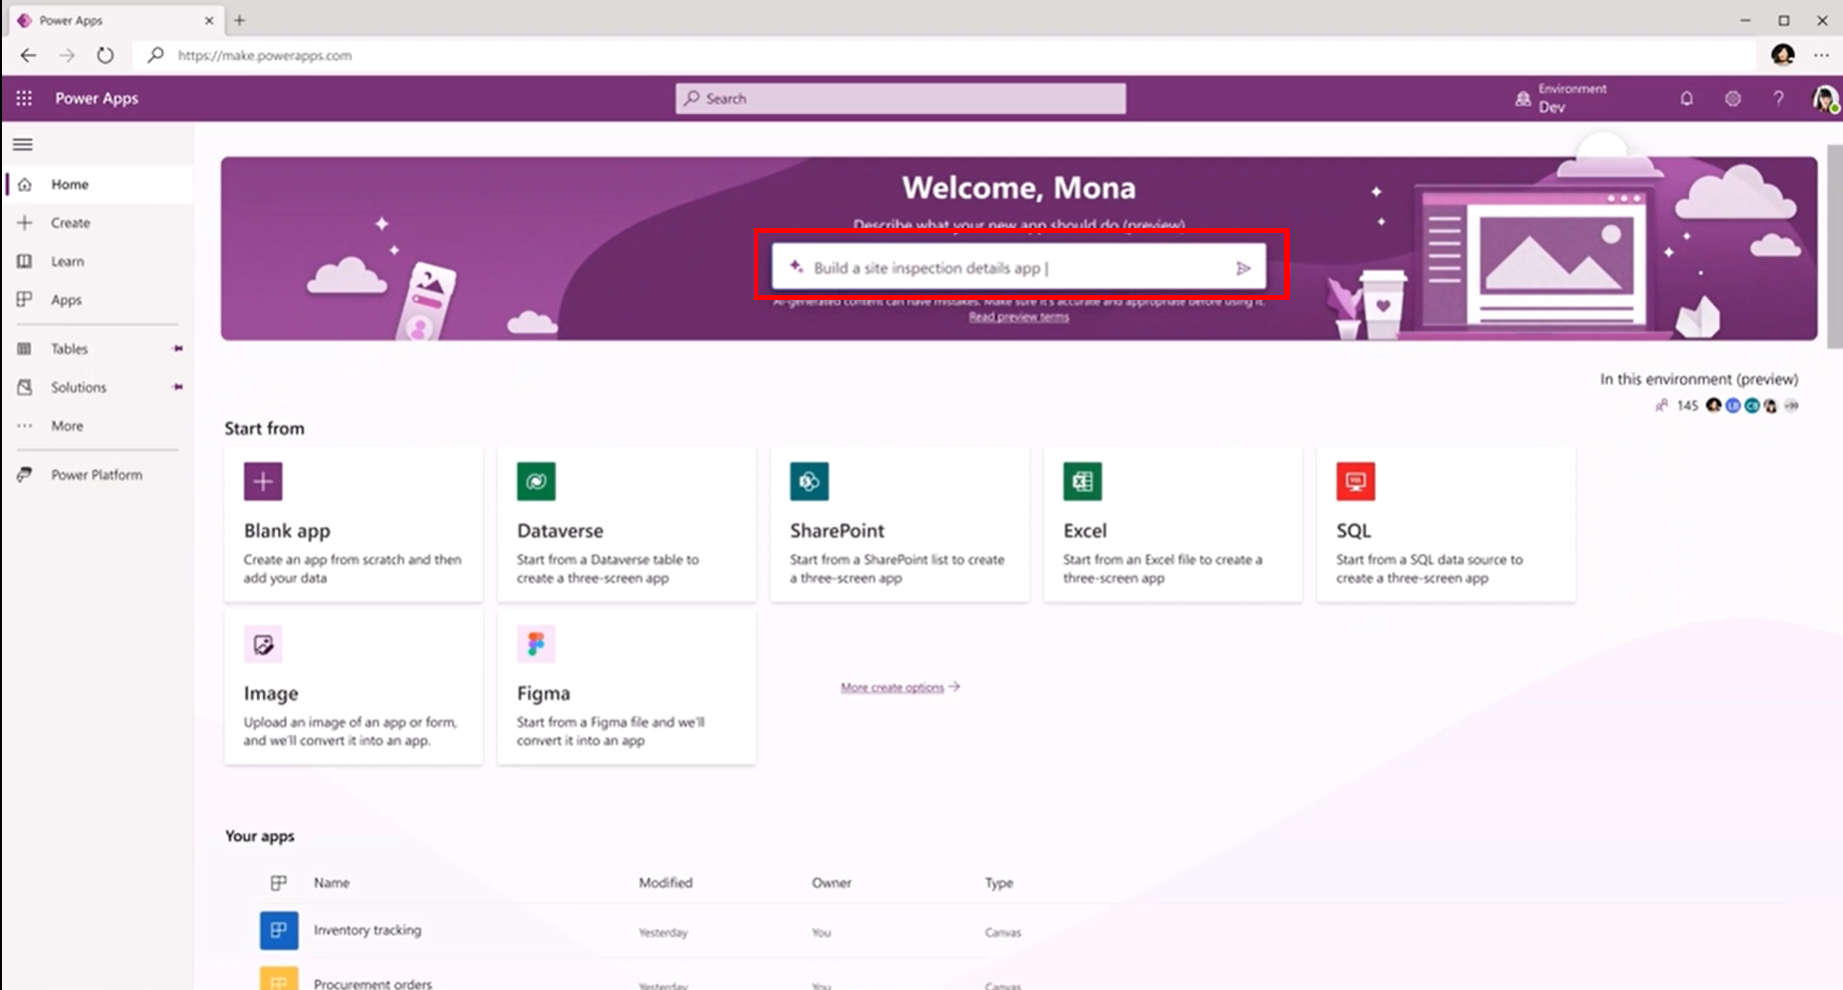Open the Environment Dev picker
Image resolution: width=1843 pixels, height=990 pixels.
point(1561,98)
